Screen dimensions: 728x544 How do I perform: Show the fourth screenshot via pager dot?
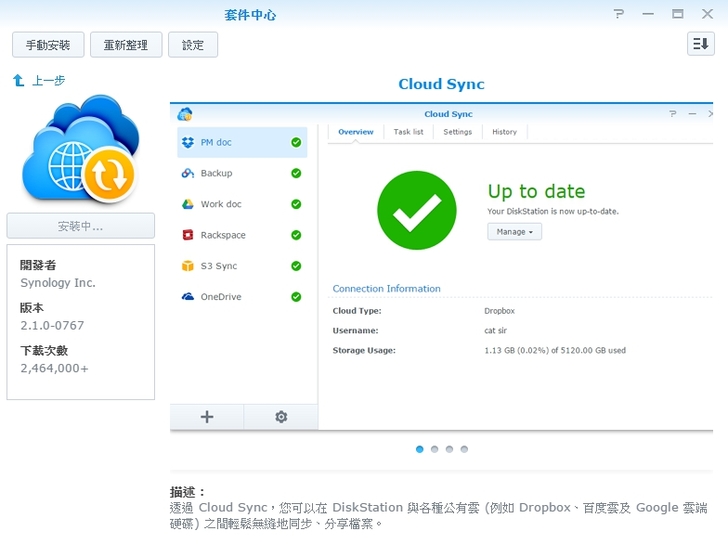coord(464,449)
